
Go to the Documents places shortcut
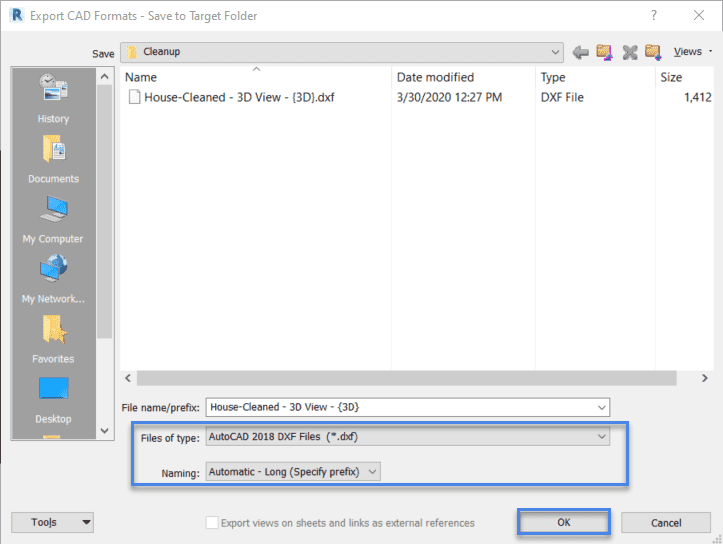coord(53,159)
